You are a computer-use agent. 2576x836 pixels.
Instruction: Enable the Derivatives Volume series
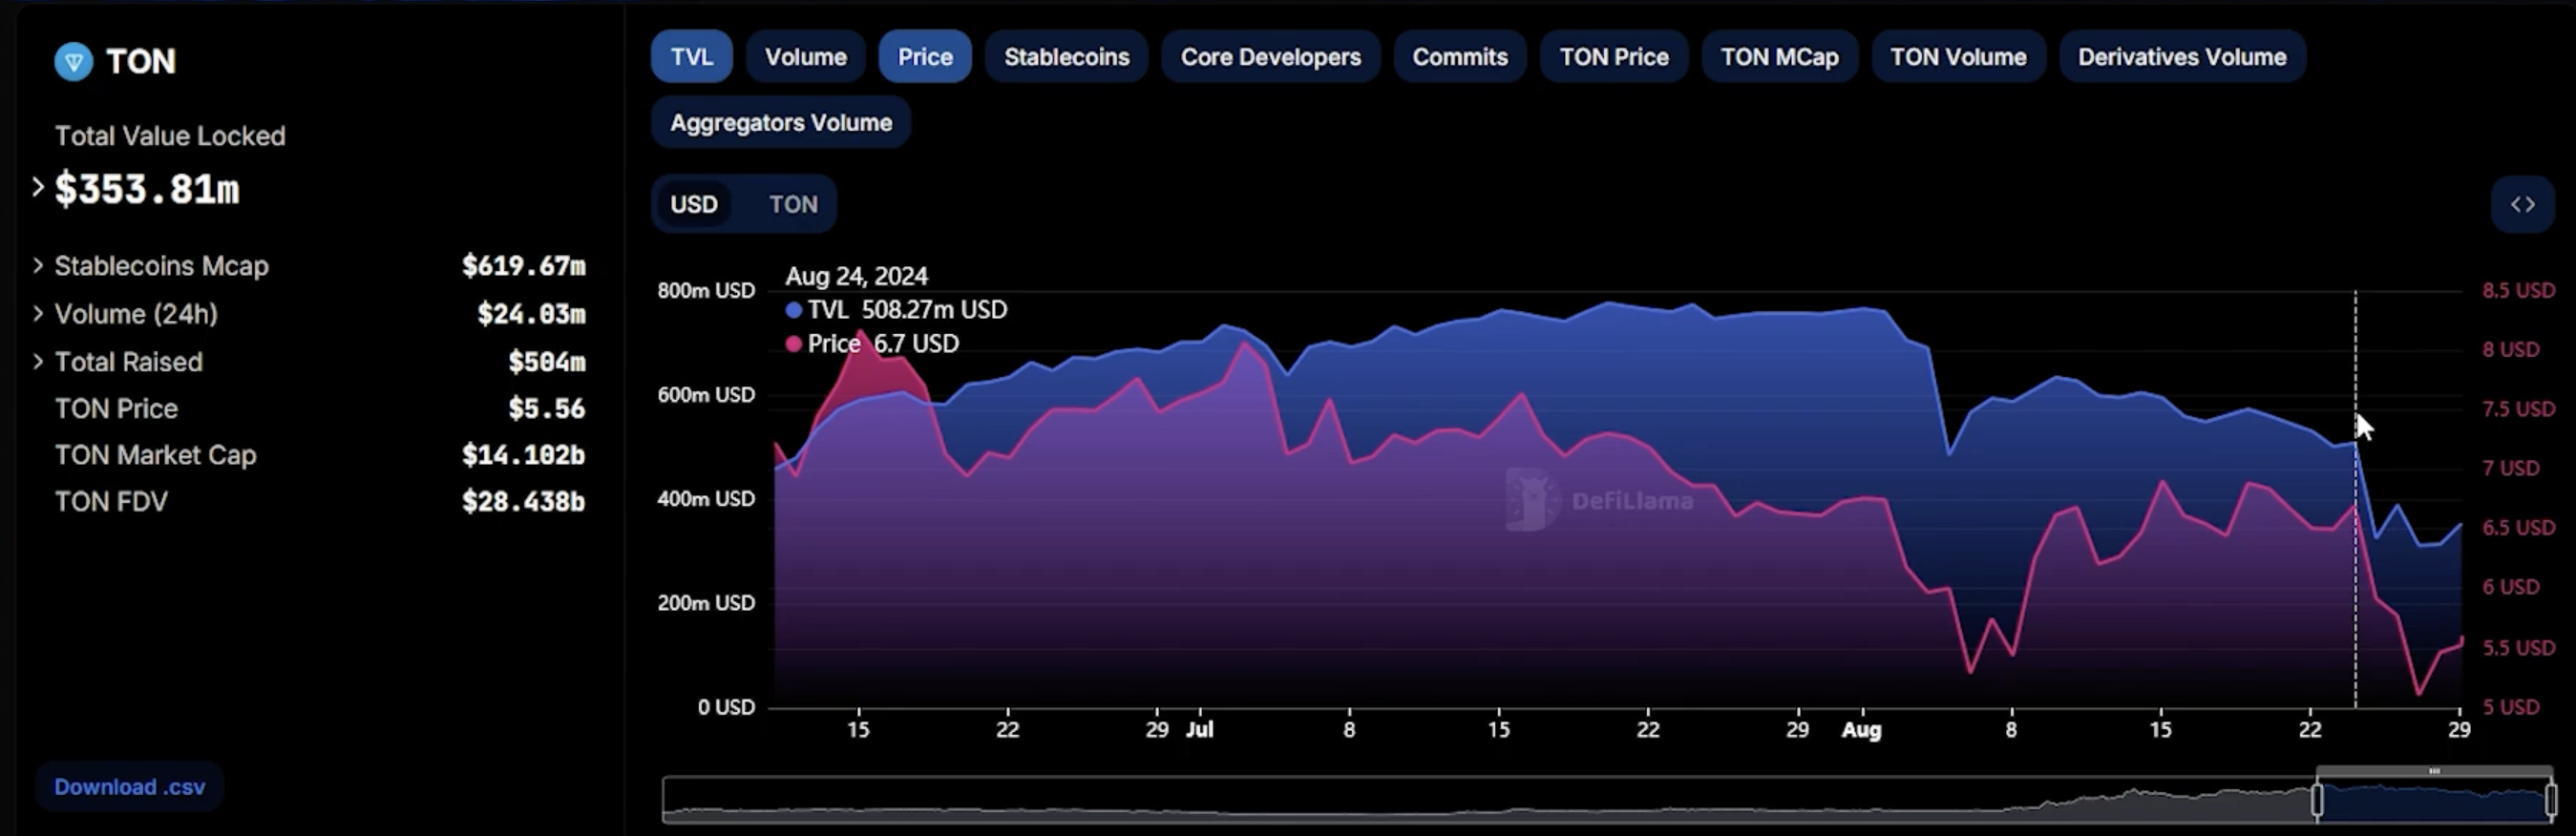coord(2182,57)
